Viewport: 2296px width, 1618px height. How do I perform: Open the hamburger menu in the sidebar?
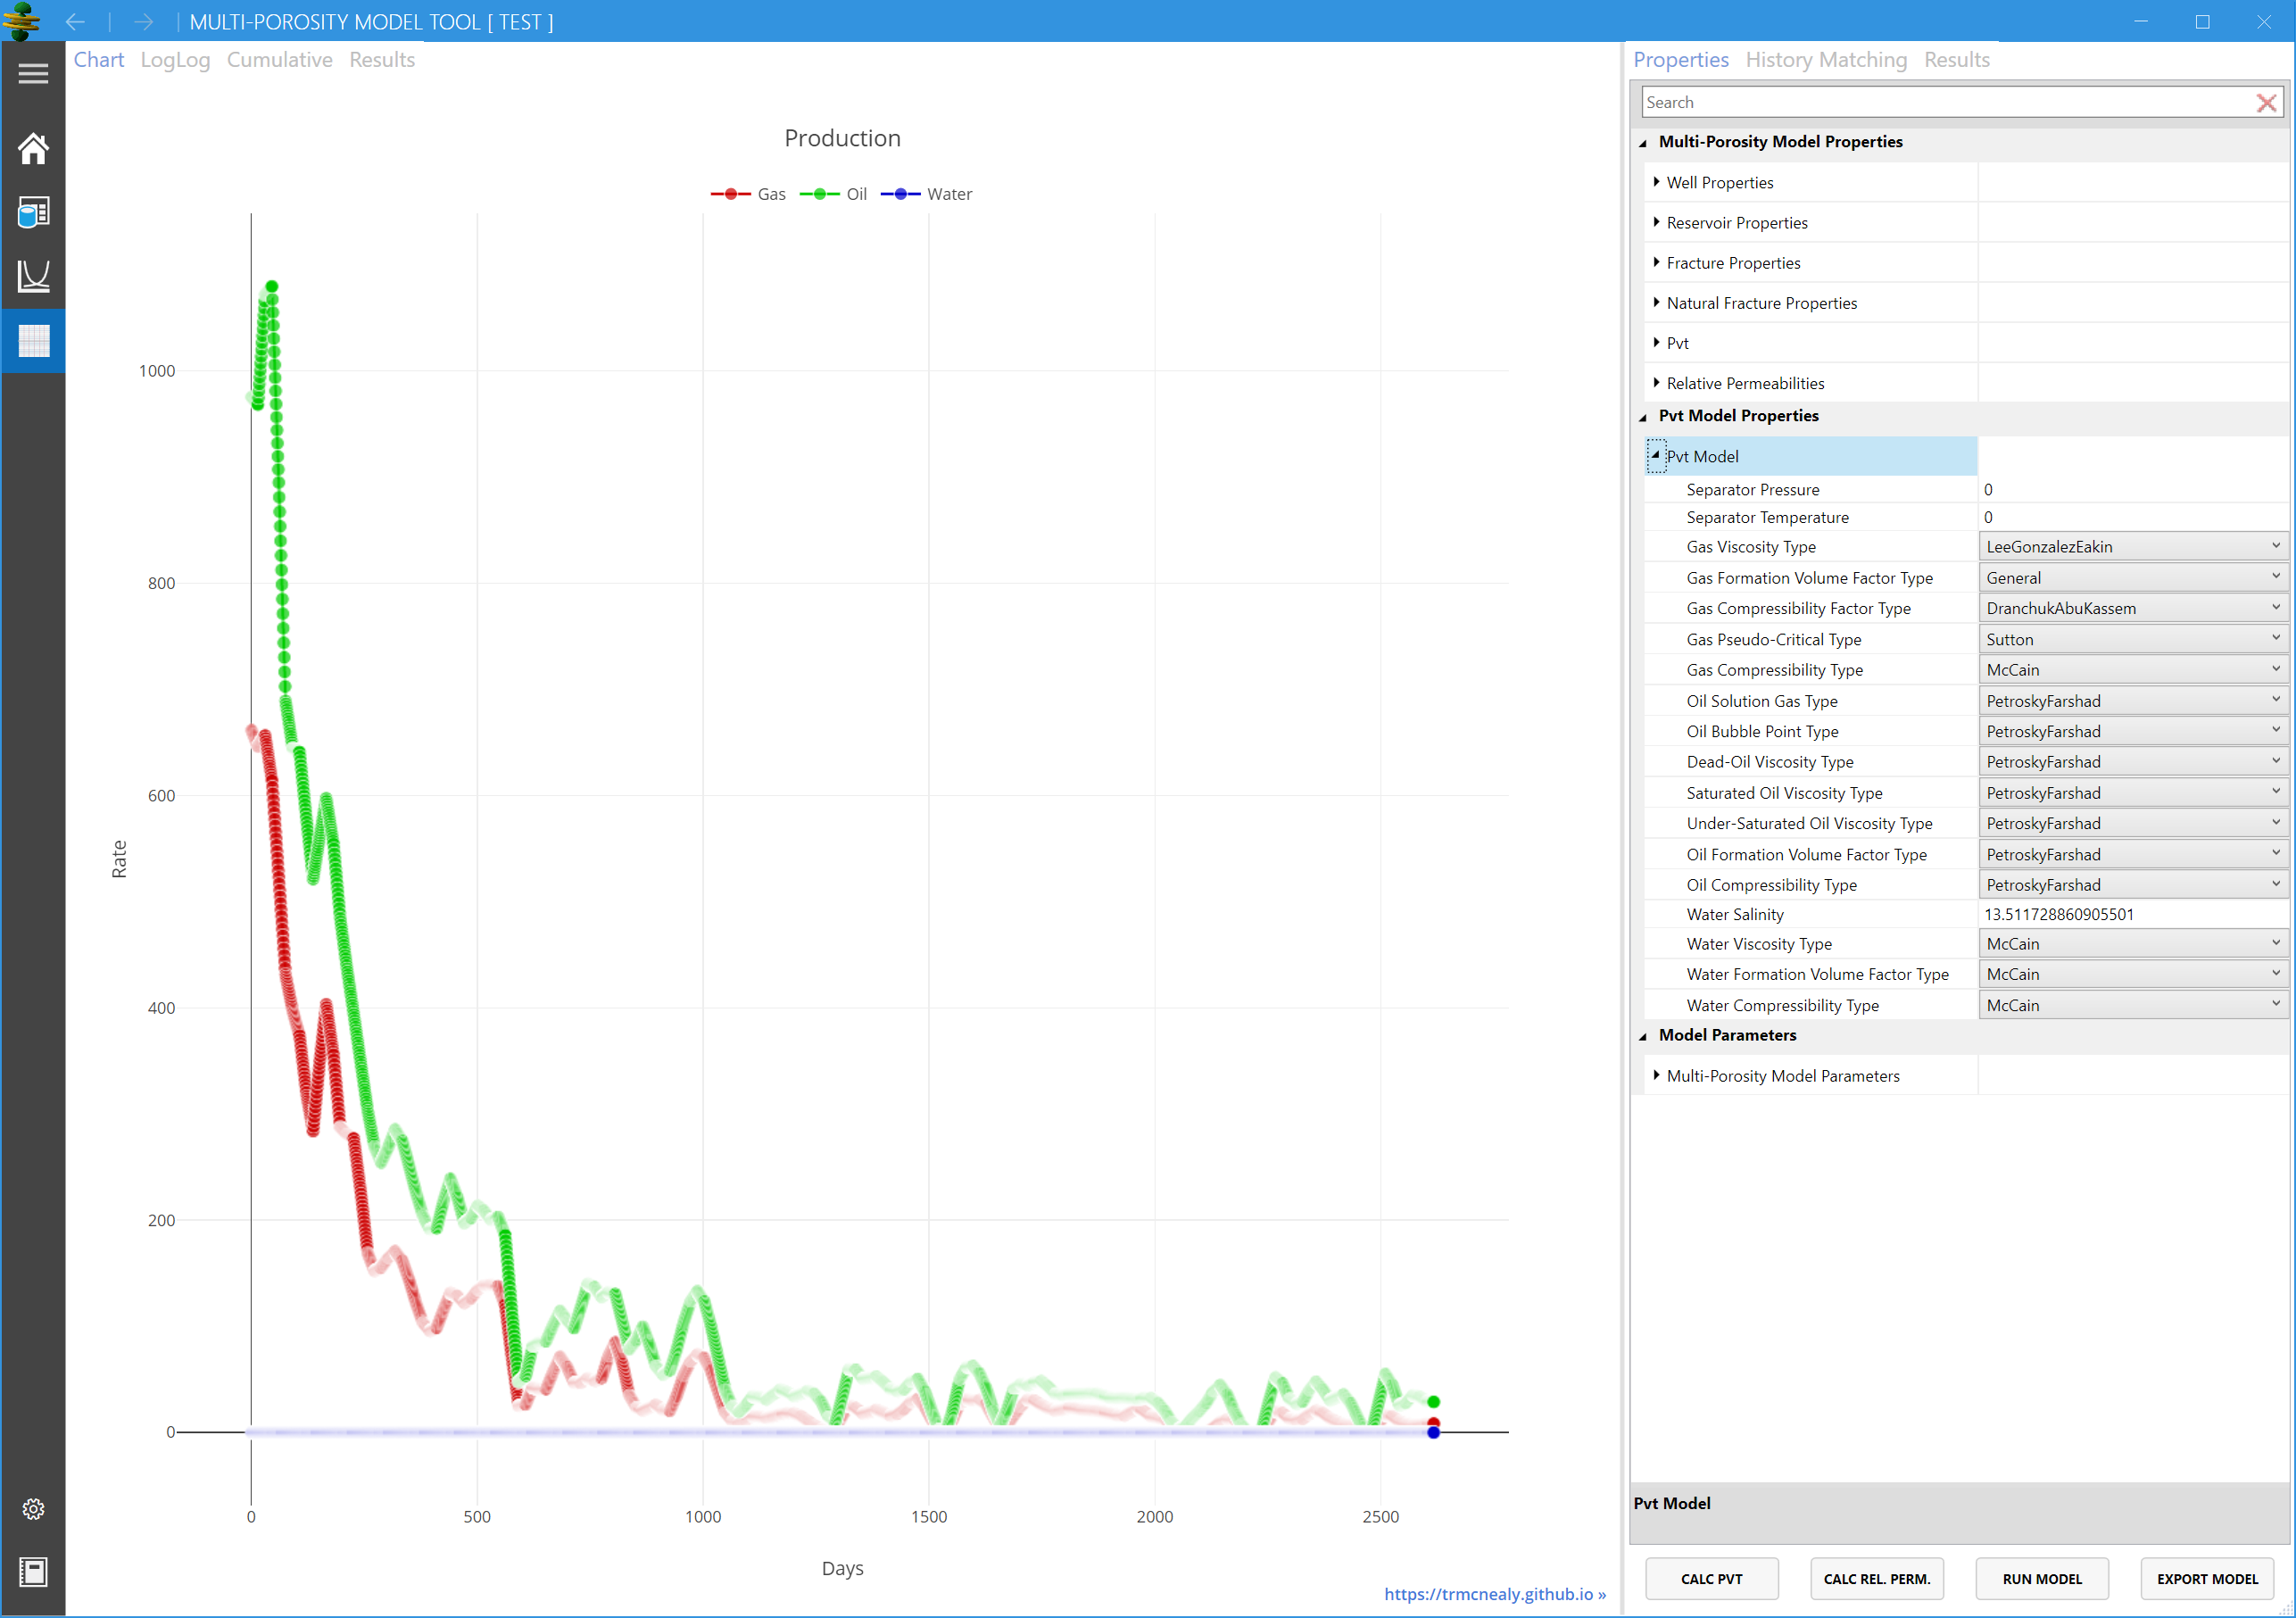click(x=33, y=74)
